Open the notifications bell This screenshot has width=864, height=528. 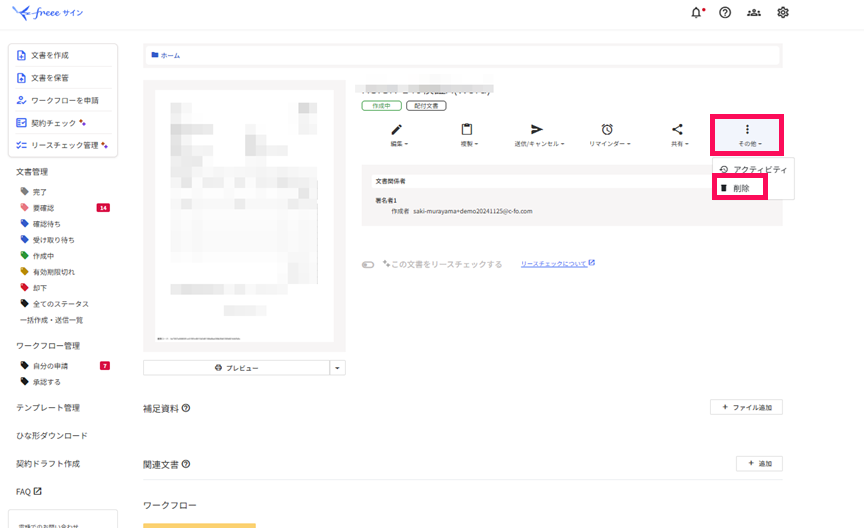697,13
